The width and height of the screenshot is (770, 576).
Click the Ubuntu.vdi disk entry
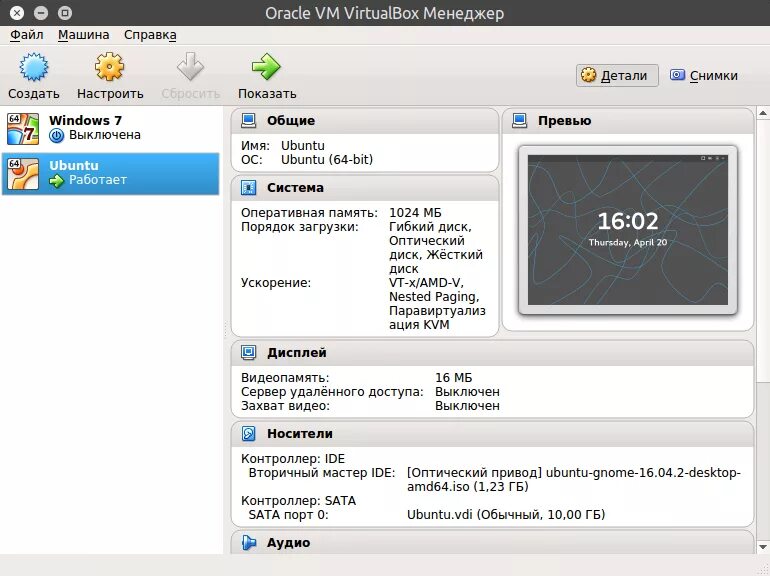[506, 515]
